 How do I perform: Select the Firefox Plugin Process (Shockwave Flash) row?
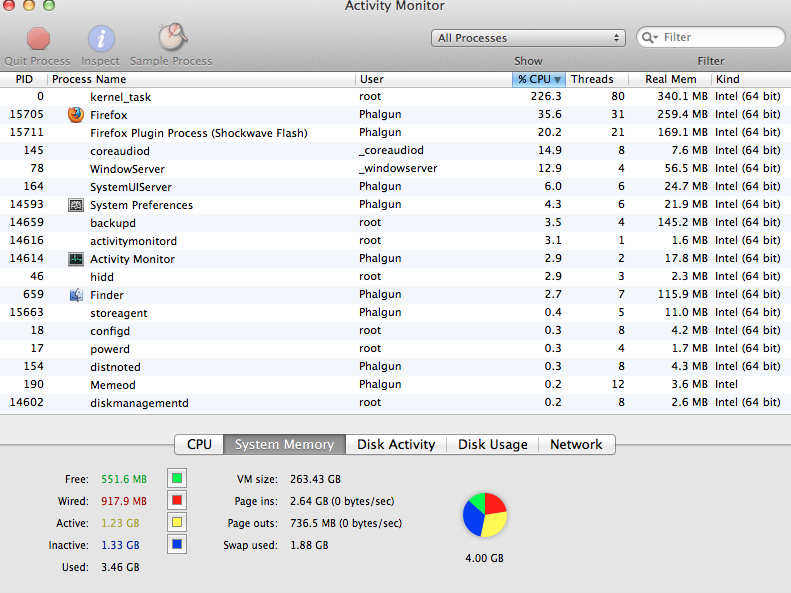(x=396, y=133)
